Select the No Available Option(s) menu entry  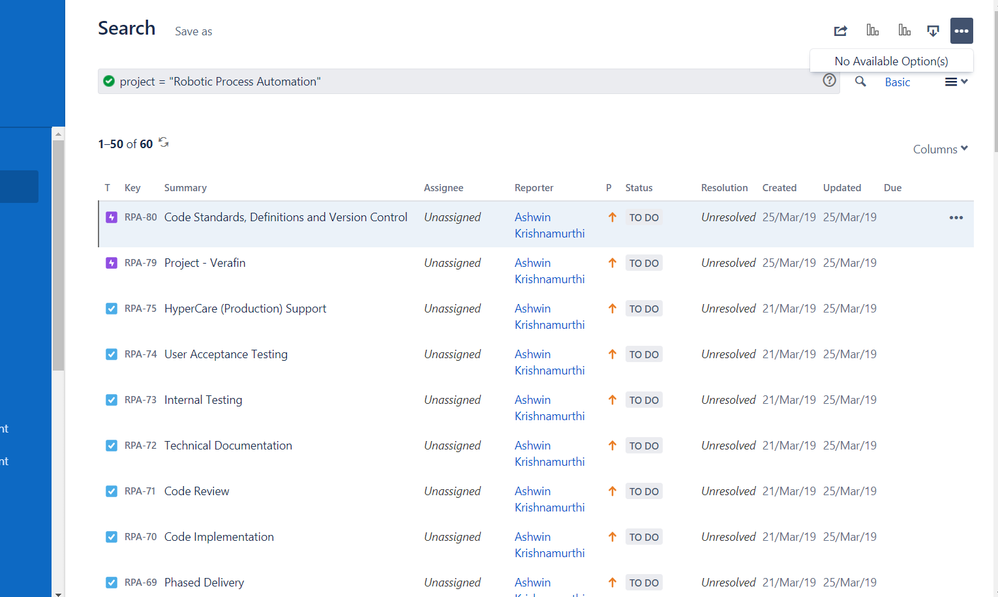(x=891, y=61)
